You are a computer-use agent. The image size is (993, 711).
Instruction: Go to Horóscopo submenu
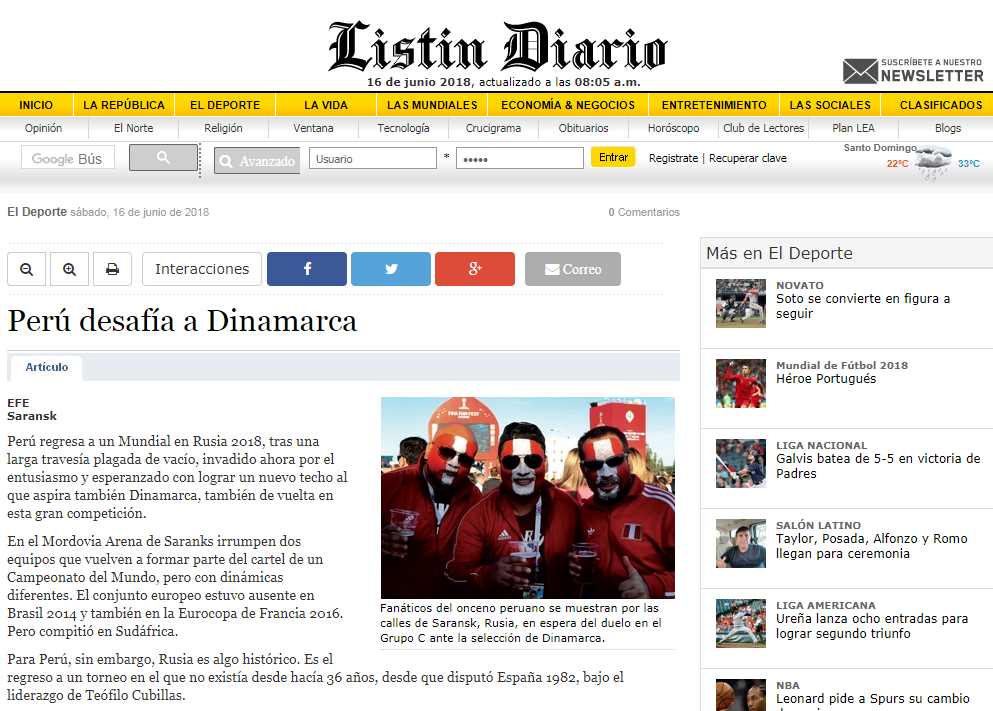coord(674,128)
